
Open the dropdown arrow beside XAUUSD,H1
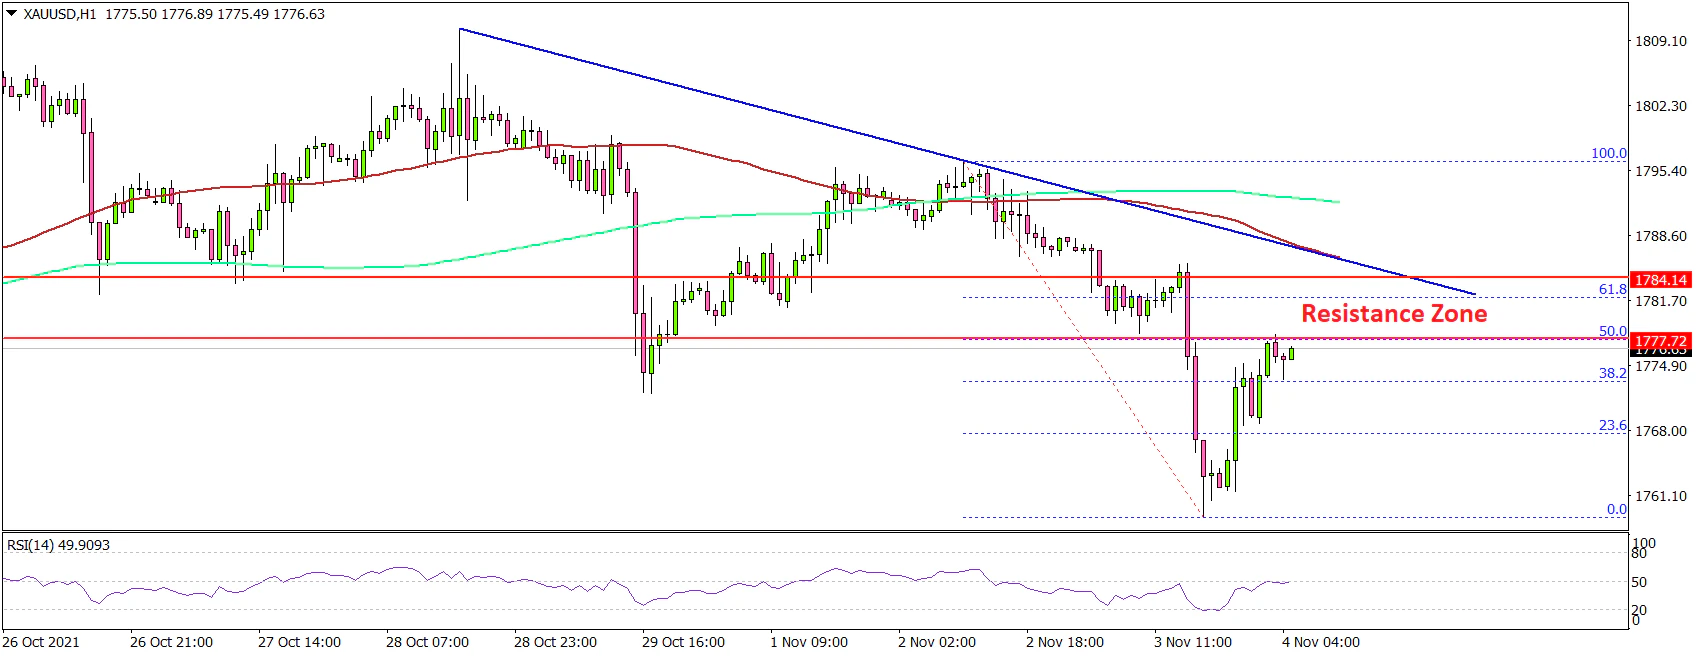[12, 14]
